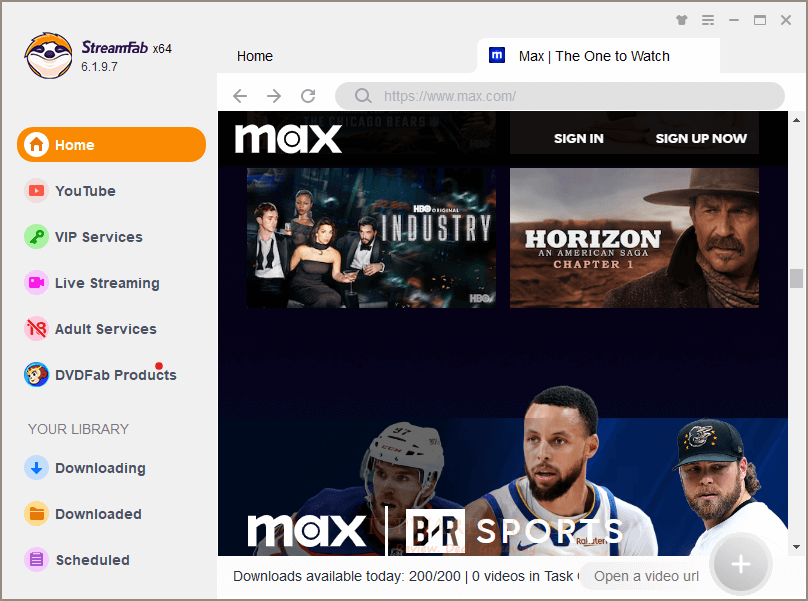Click the max.com address bar
The image size is (808, 601).
pyautogui.click(x=560, y=96)
